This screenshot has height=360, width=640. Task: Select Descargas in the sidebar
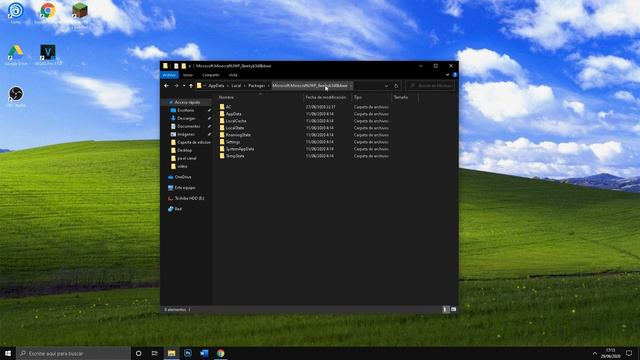coord(186,118)
